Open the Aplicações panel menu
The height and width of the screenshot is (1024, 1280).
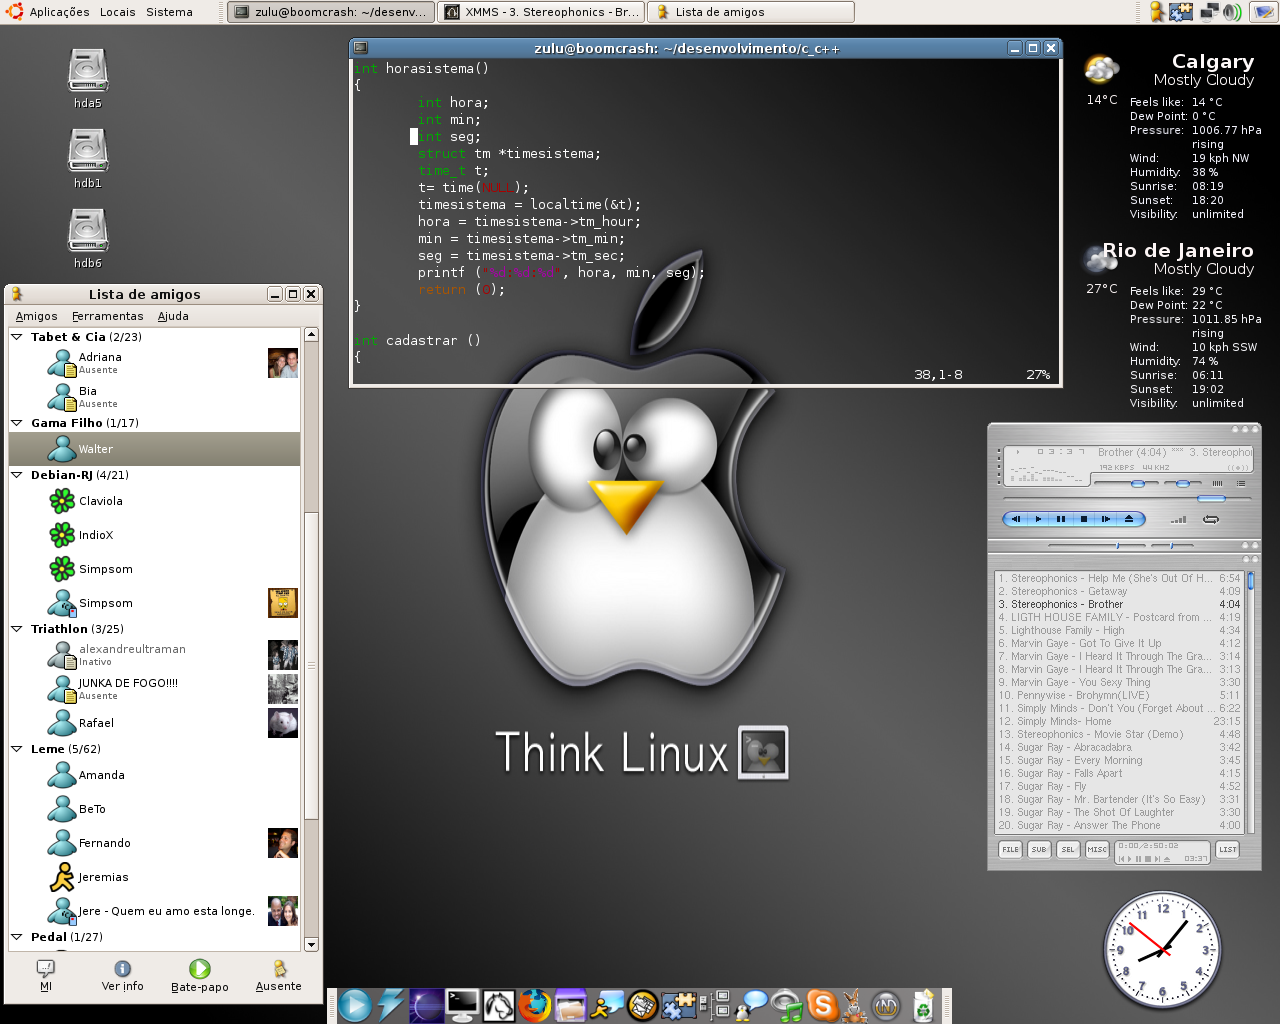[48, 12]
